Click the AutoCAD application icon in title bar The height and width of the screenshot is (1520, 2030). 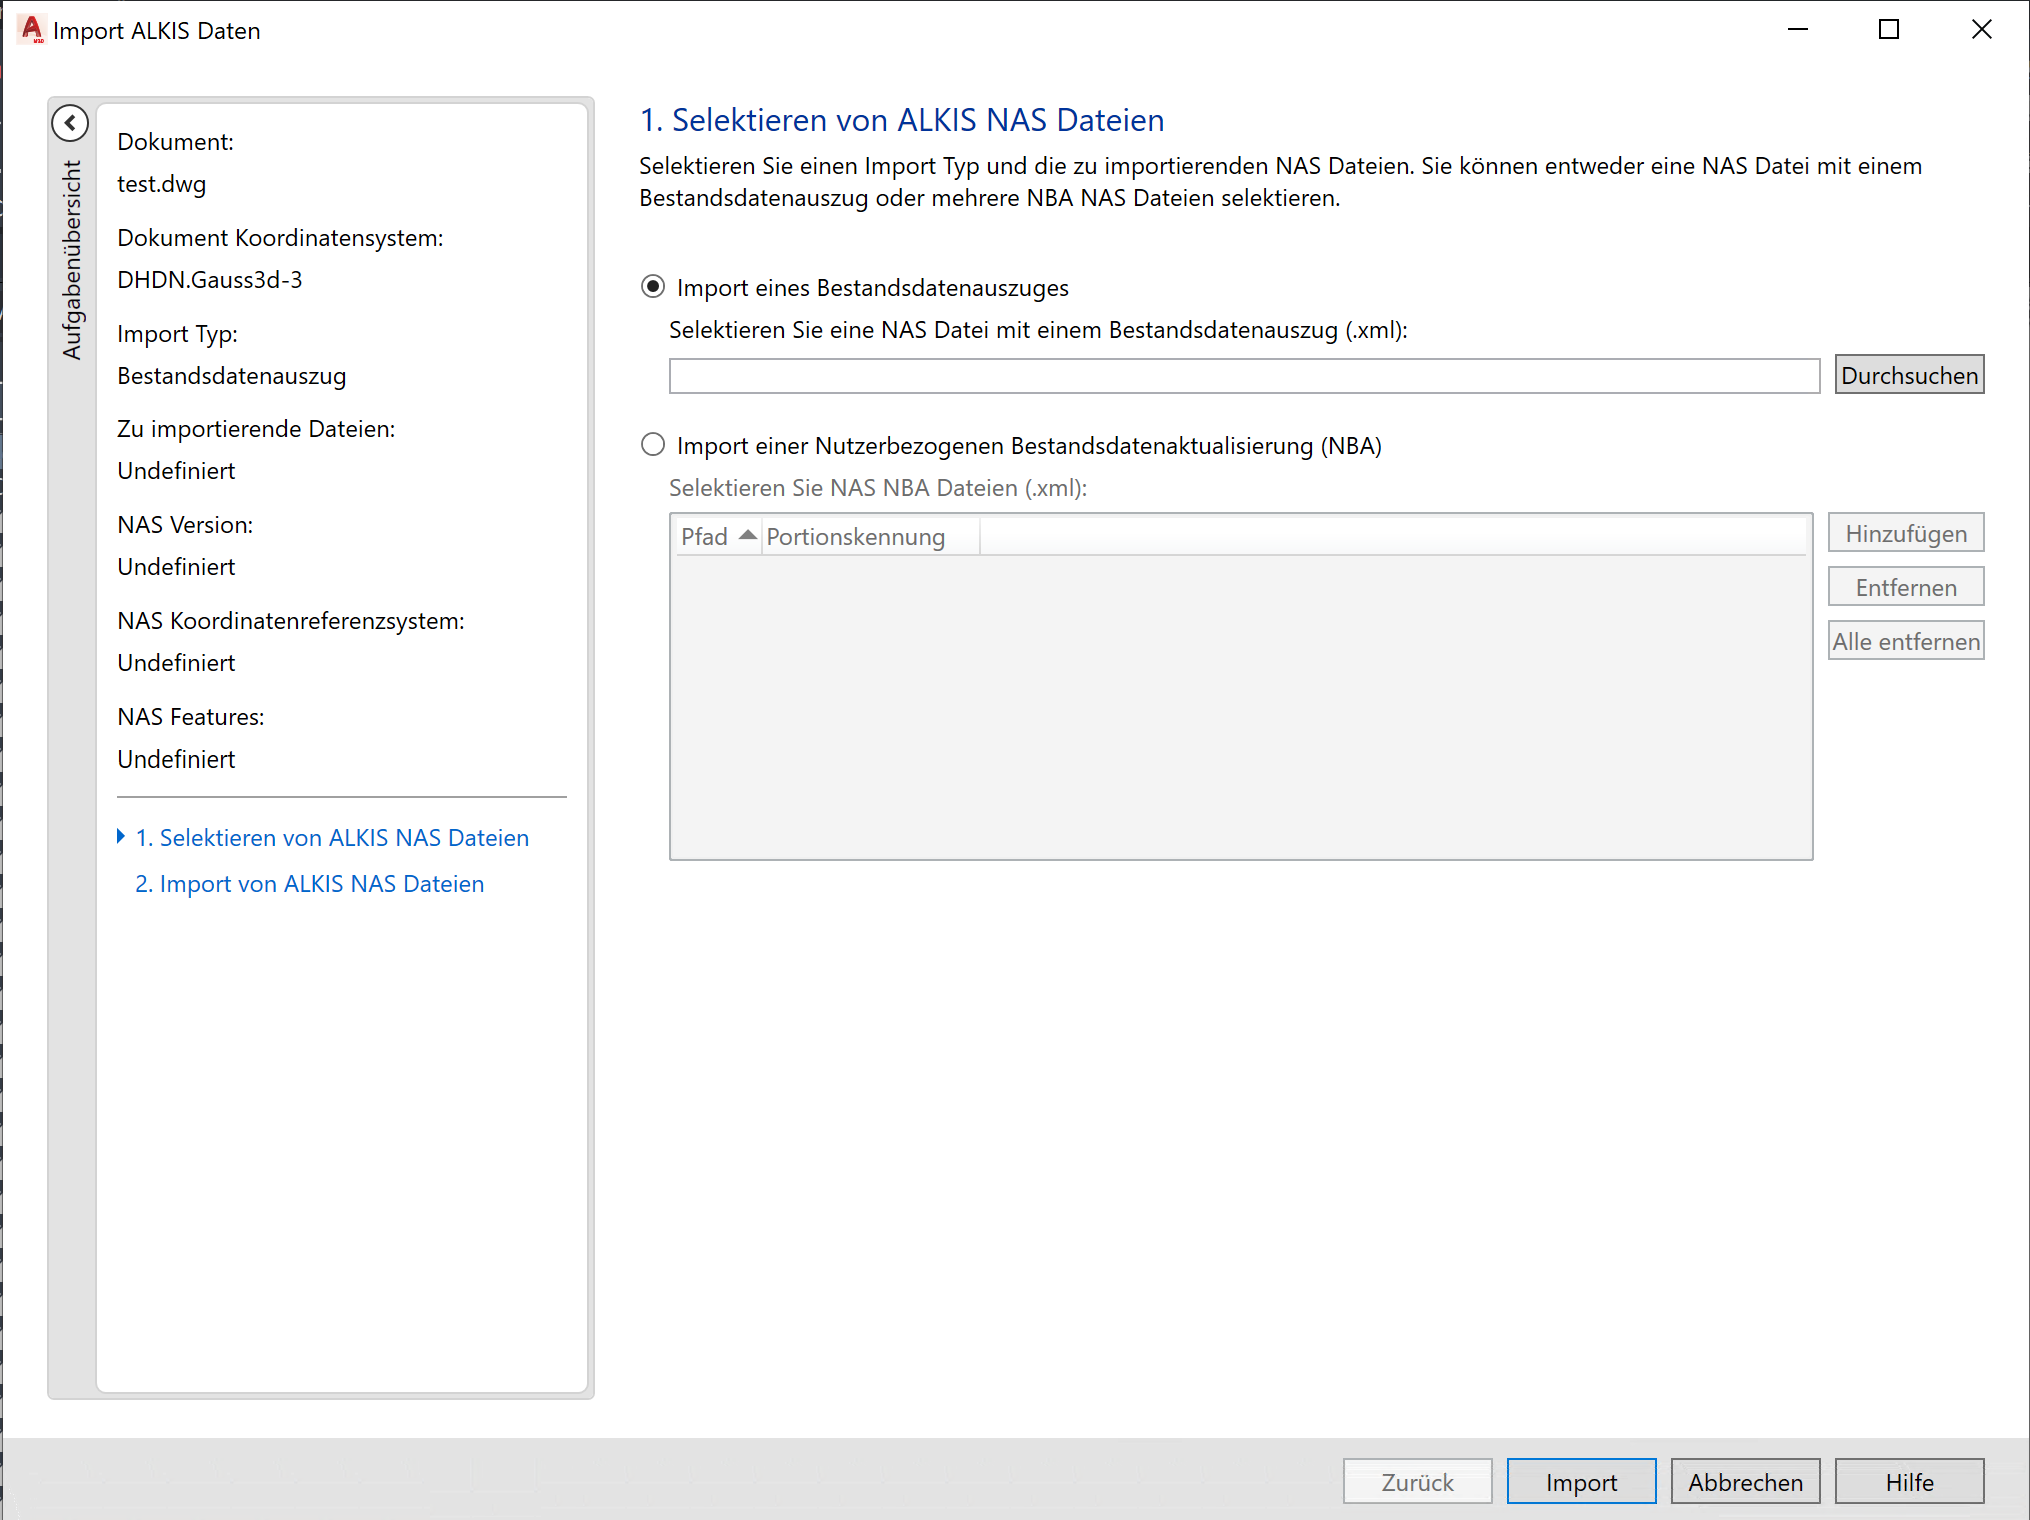(x=32, y=30)
